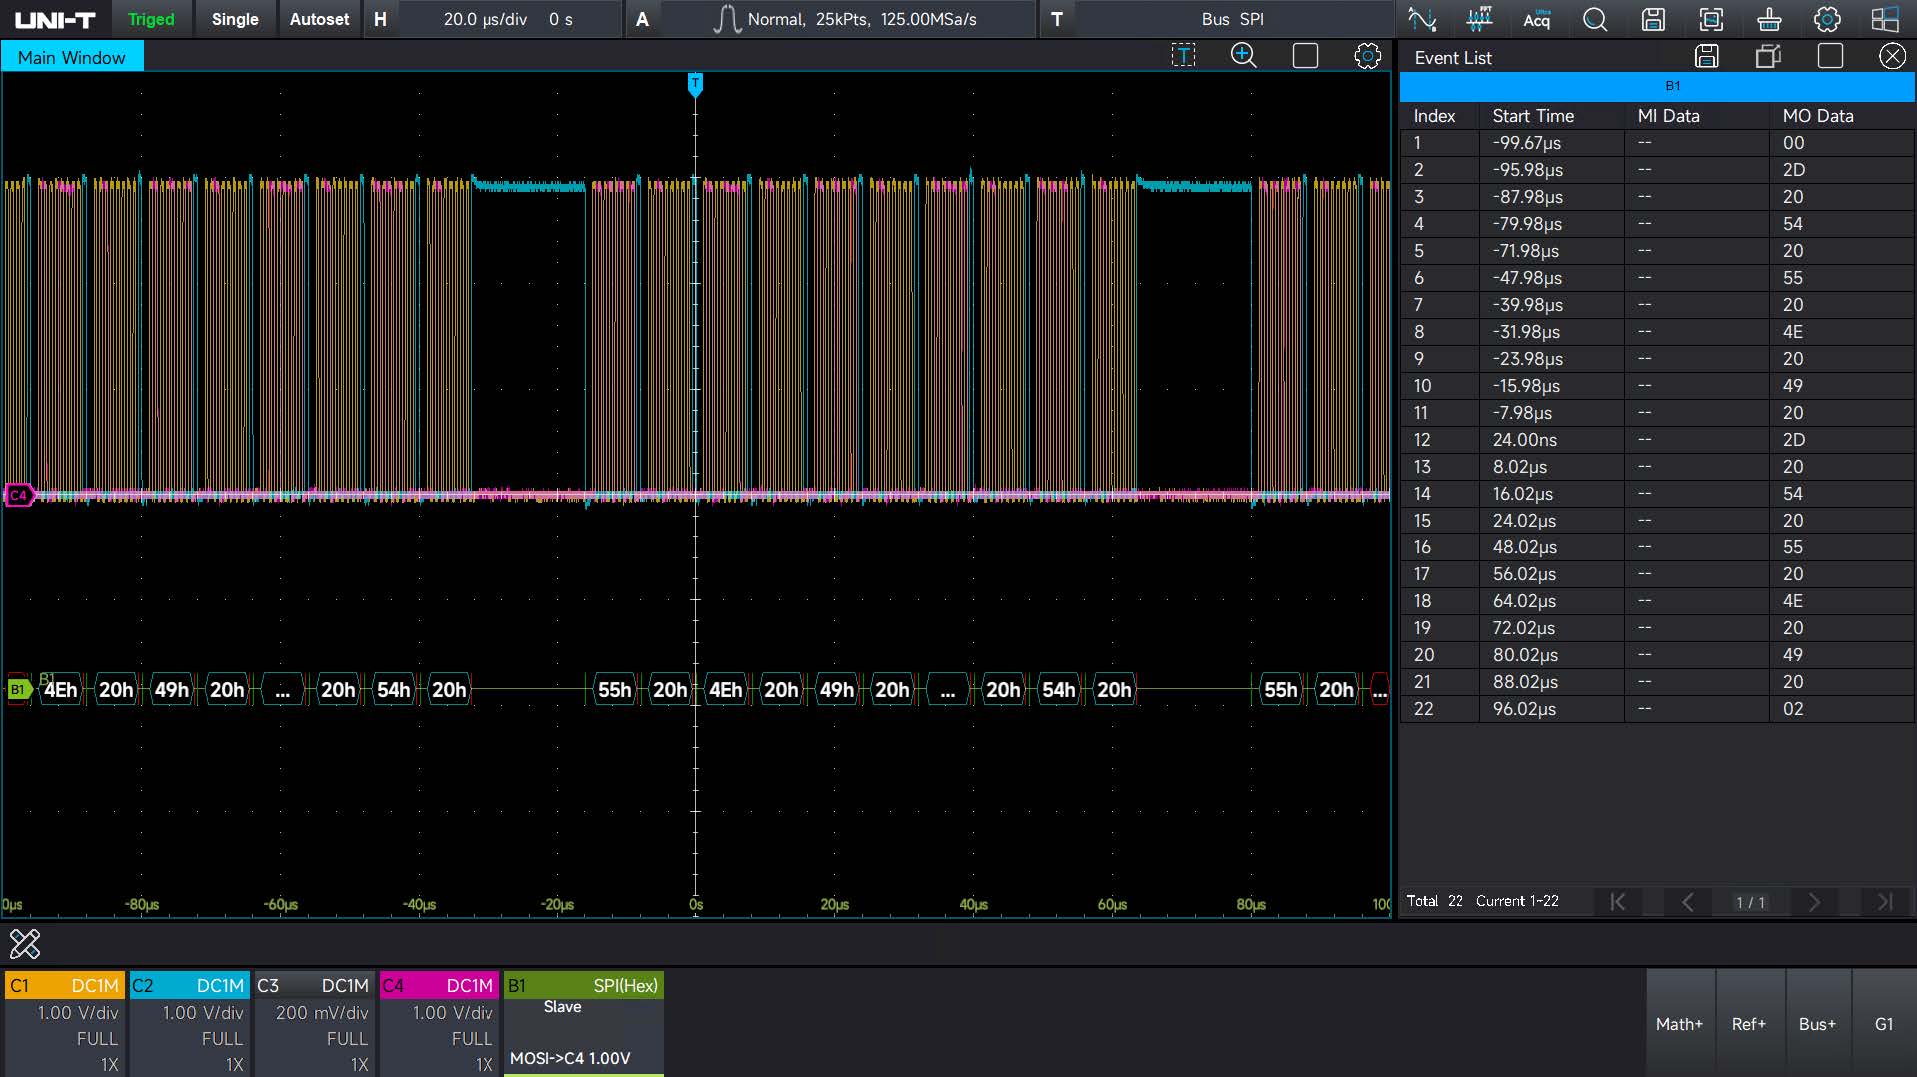Select the Main Window tab

(72, 57)
